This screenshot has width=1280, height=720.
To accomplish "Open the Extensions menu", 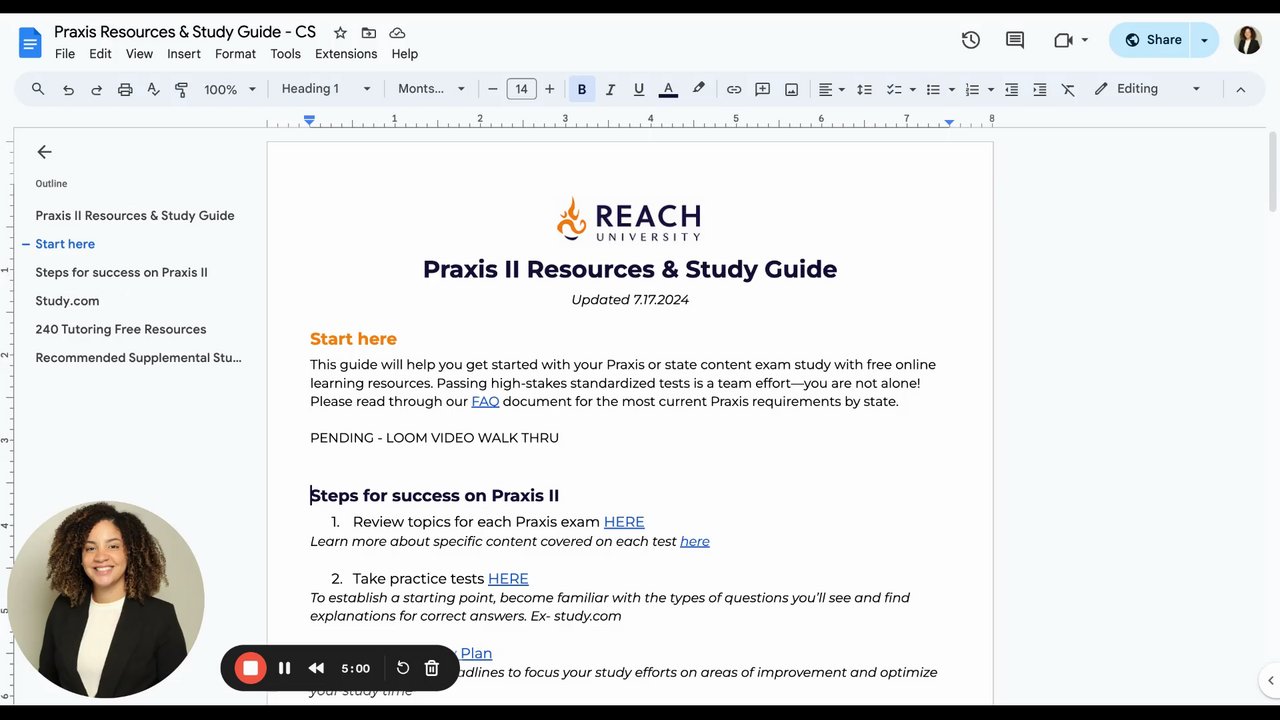I will tap(346, 54).
